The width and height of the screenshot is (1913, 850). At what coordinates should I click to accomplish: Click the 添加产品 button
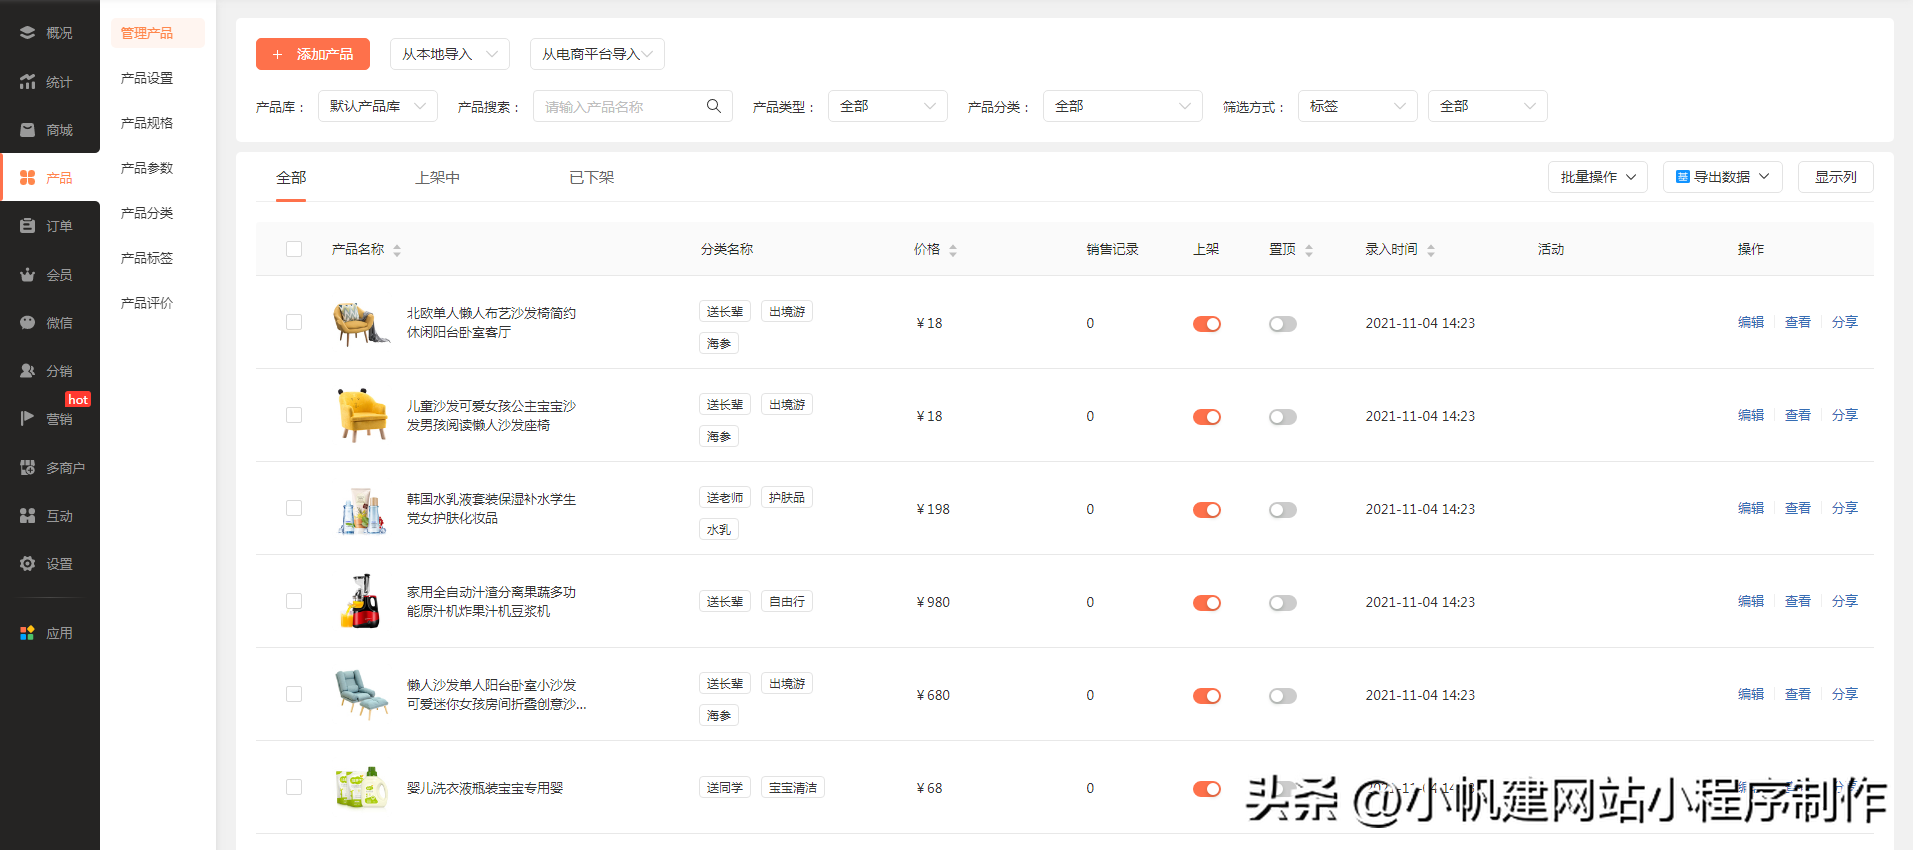click(313, 54)
